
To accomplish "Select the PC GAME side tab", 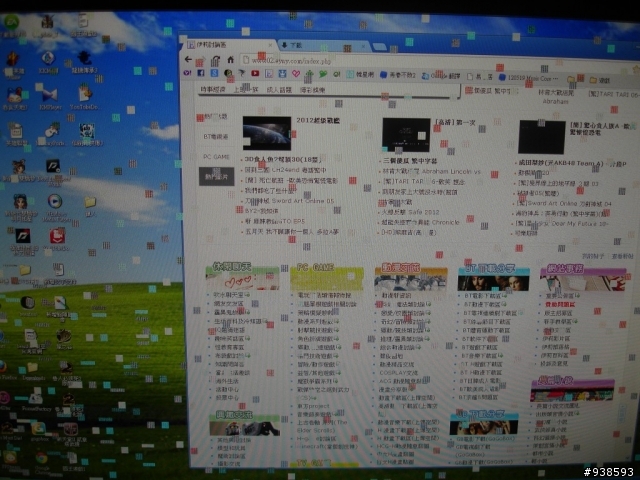I will tap(216, 157).
